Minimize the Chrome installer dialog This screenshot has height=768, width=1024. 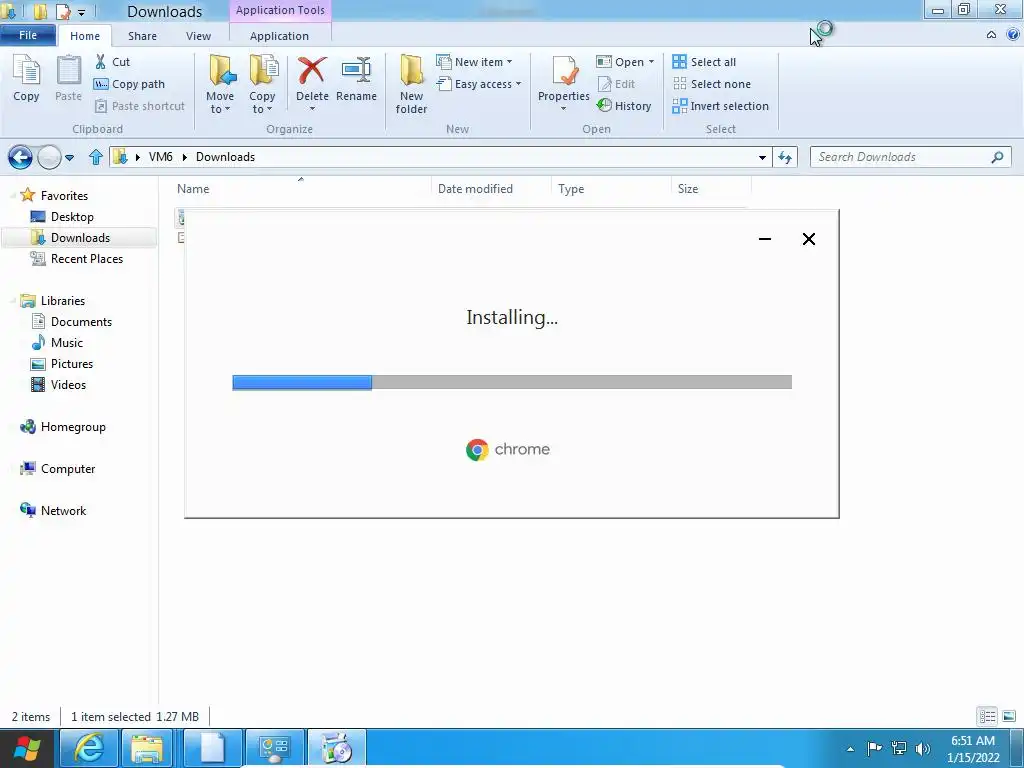coord(765,239)
